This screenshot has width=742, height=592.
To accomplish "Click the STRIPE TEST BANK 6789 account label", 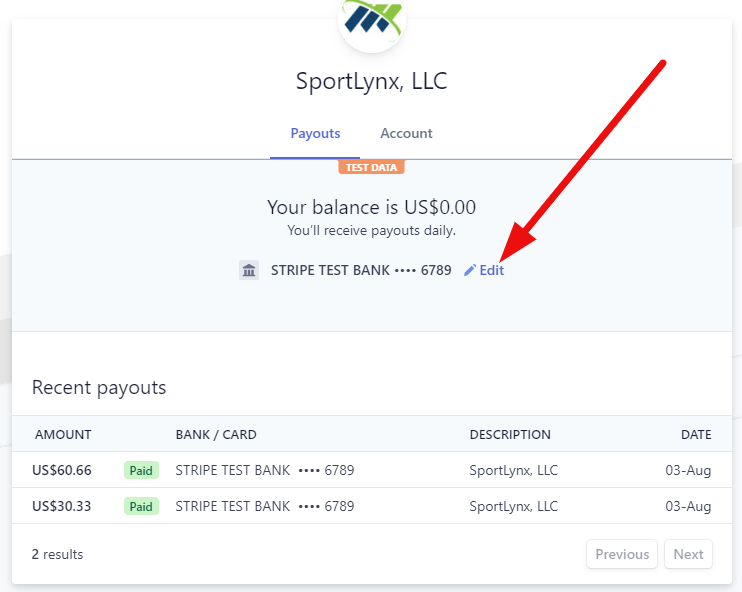I will (x=361, y=270).
